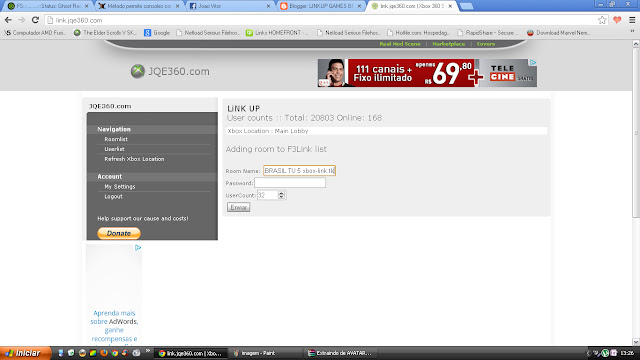Submit the form with Enviar button
This screenshot has height=360, width=640.
238,207
